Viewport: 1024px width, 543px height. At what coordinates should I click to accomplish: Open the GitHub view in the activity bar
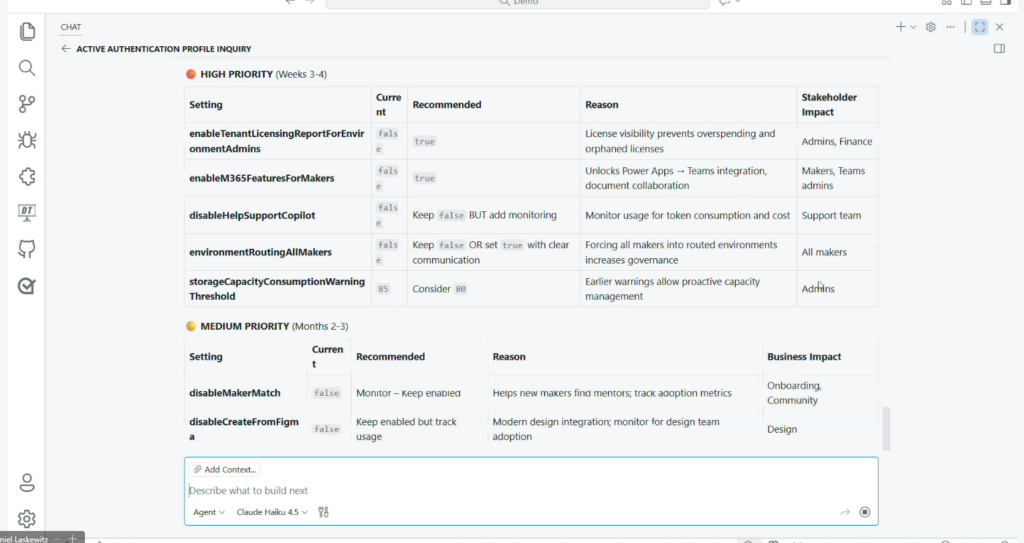pos(27,249)
